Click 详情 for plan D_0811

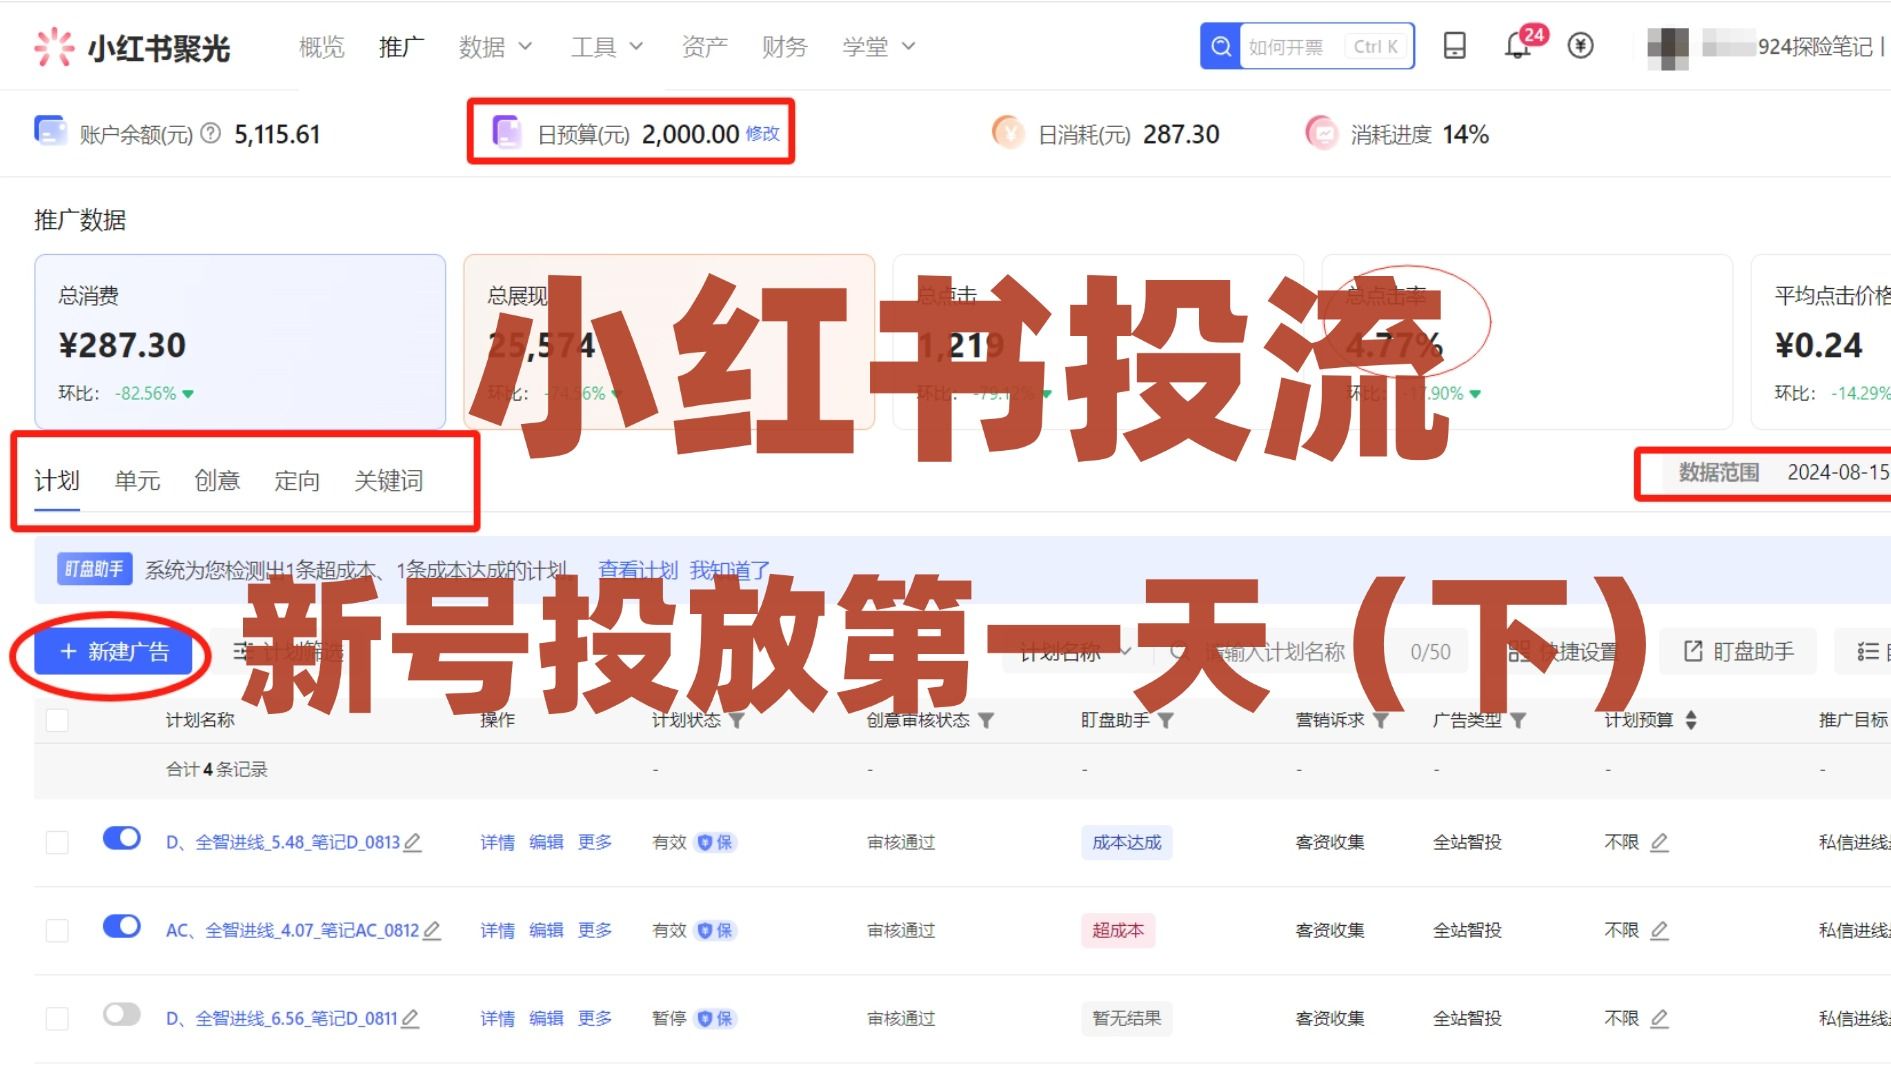click(497, 1018)
